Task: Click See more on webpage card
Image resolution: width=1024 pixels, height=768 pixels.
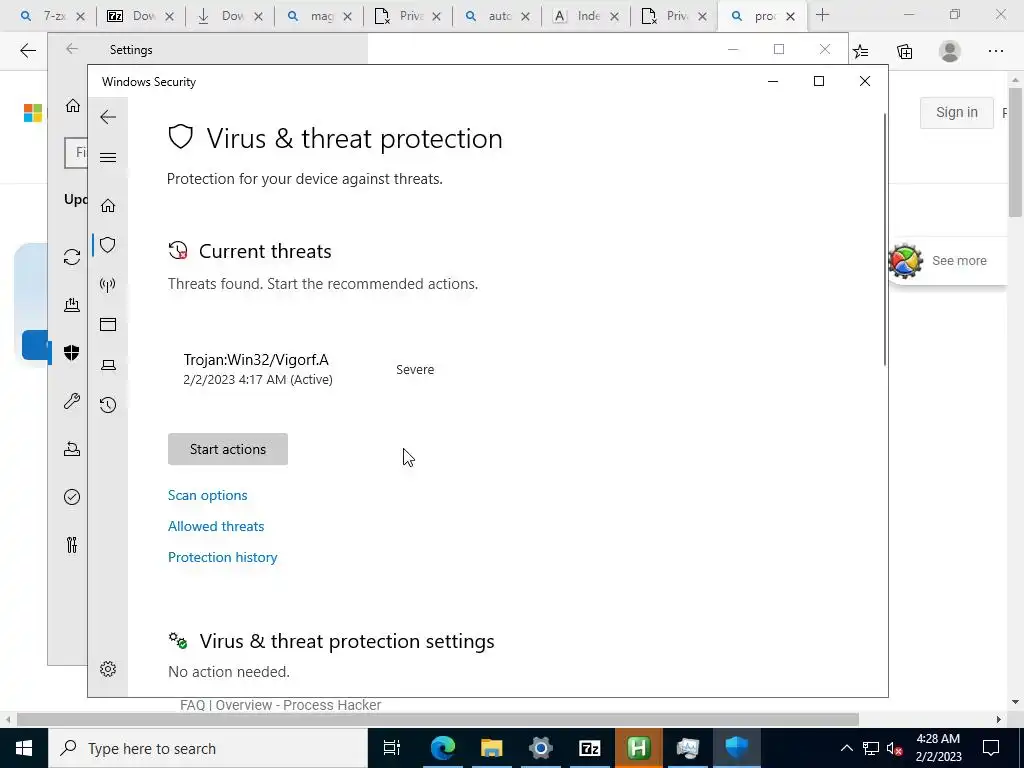Action: (x=959, y=261)
